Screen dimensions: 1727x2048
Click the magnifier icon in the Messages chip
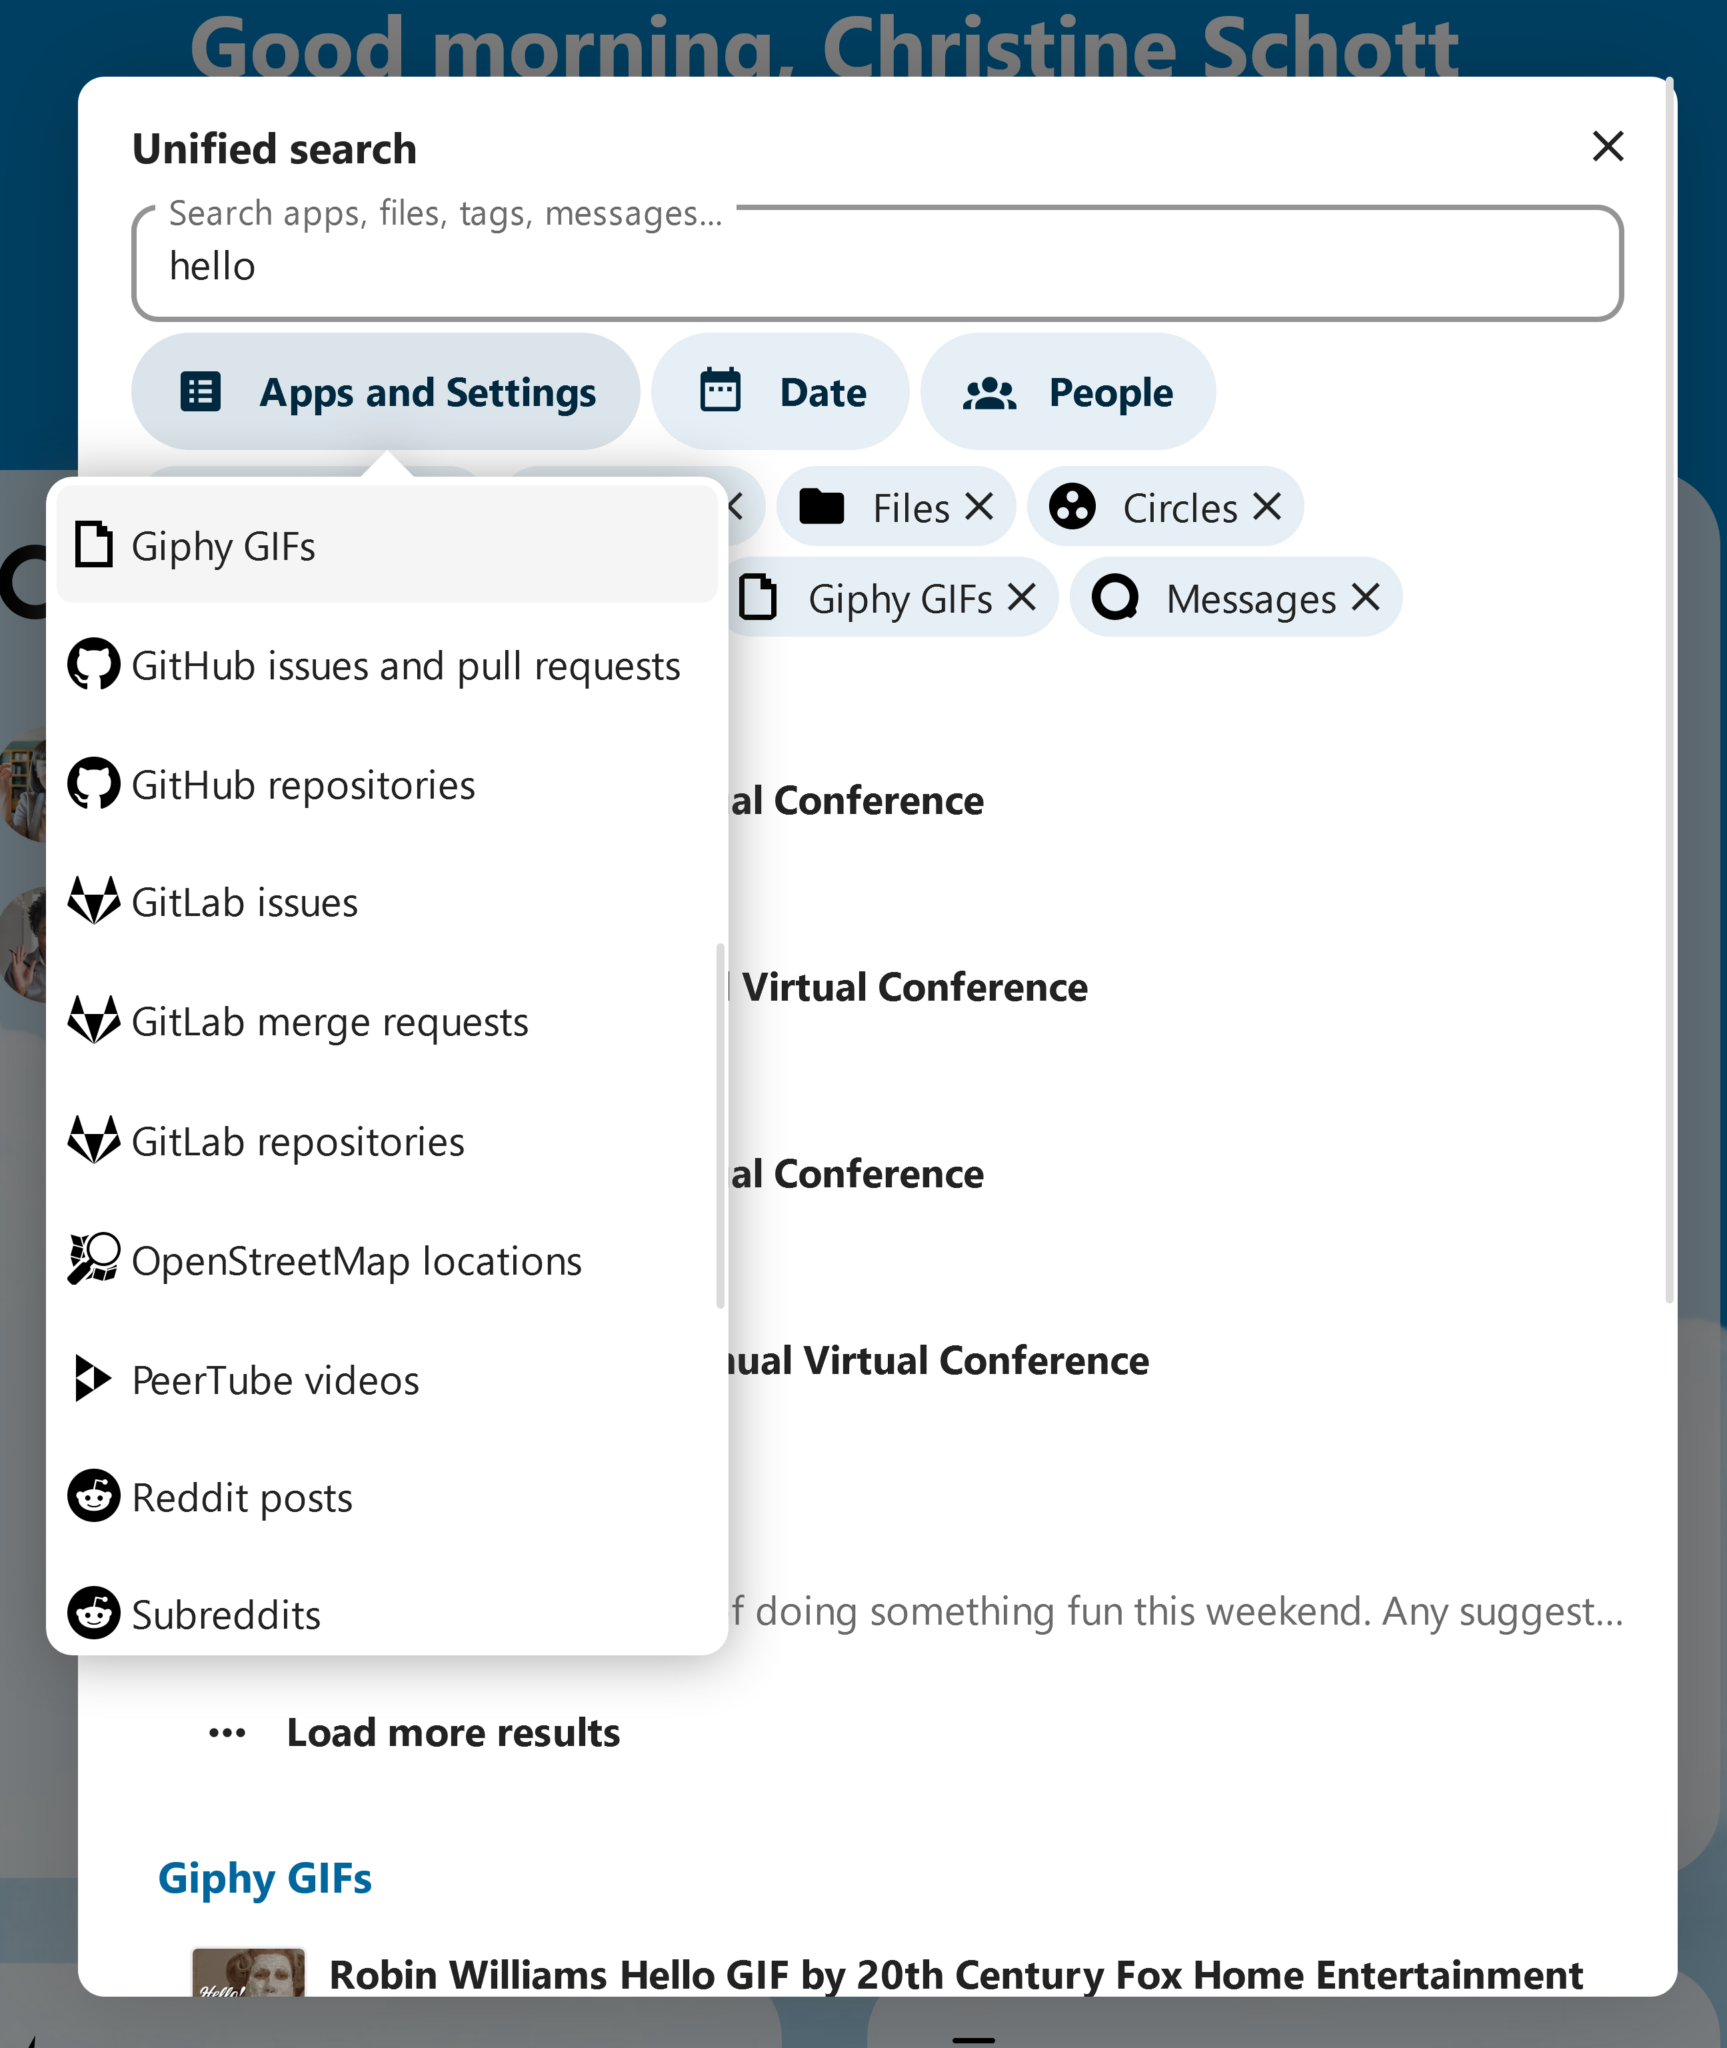click(x=1117, y=597)
